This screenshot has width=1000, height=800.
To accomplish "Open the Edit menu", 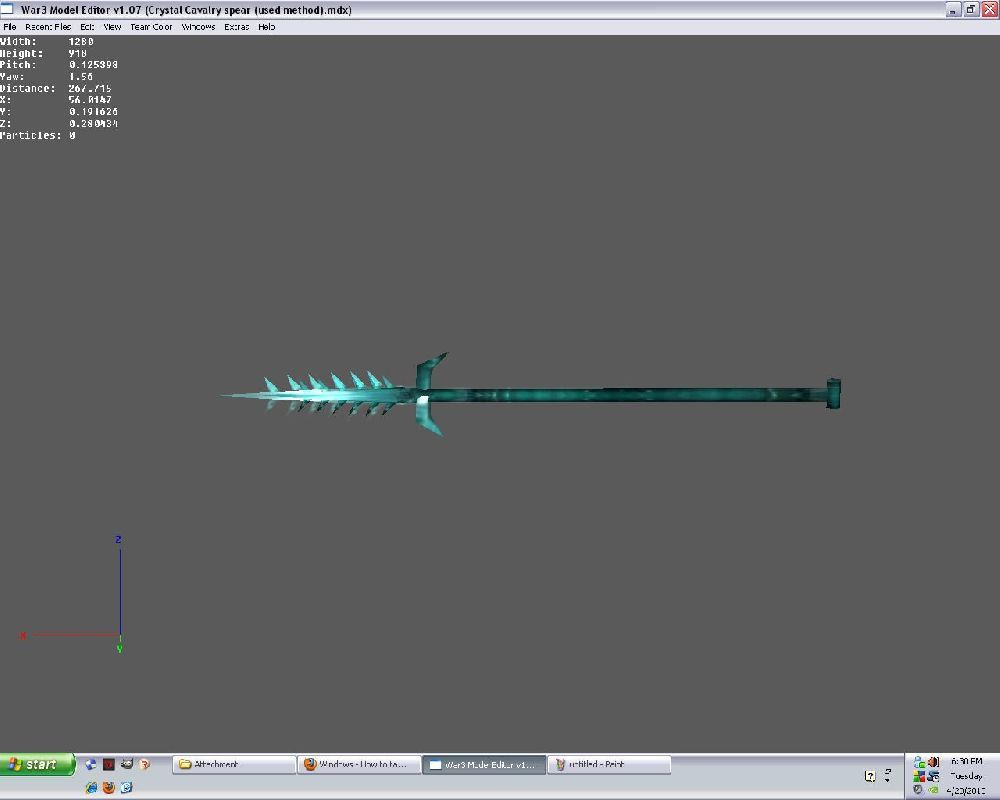I will tap(87, 27).
